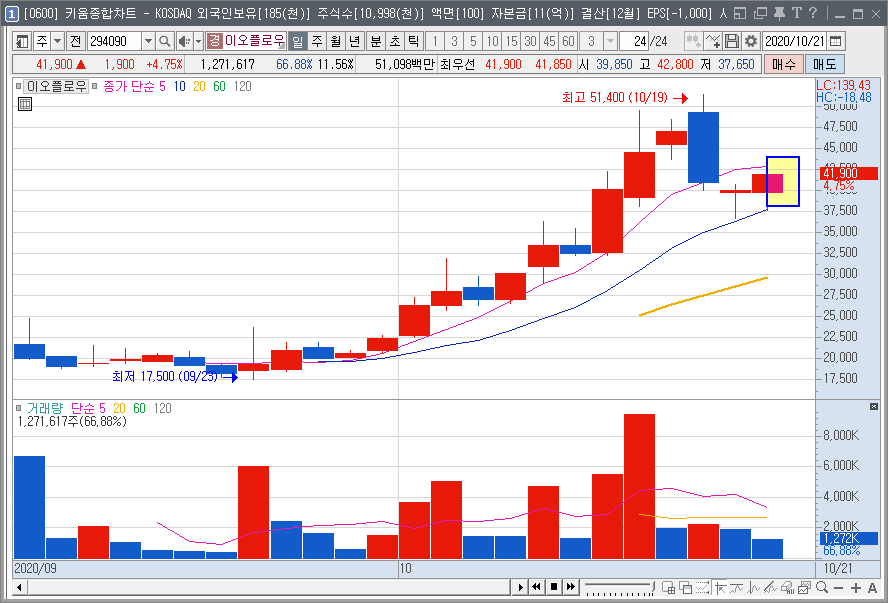
Task: Click the bottom toolbar magnifier zoom icon
Action: click(x=822, y=588)
